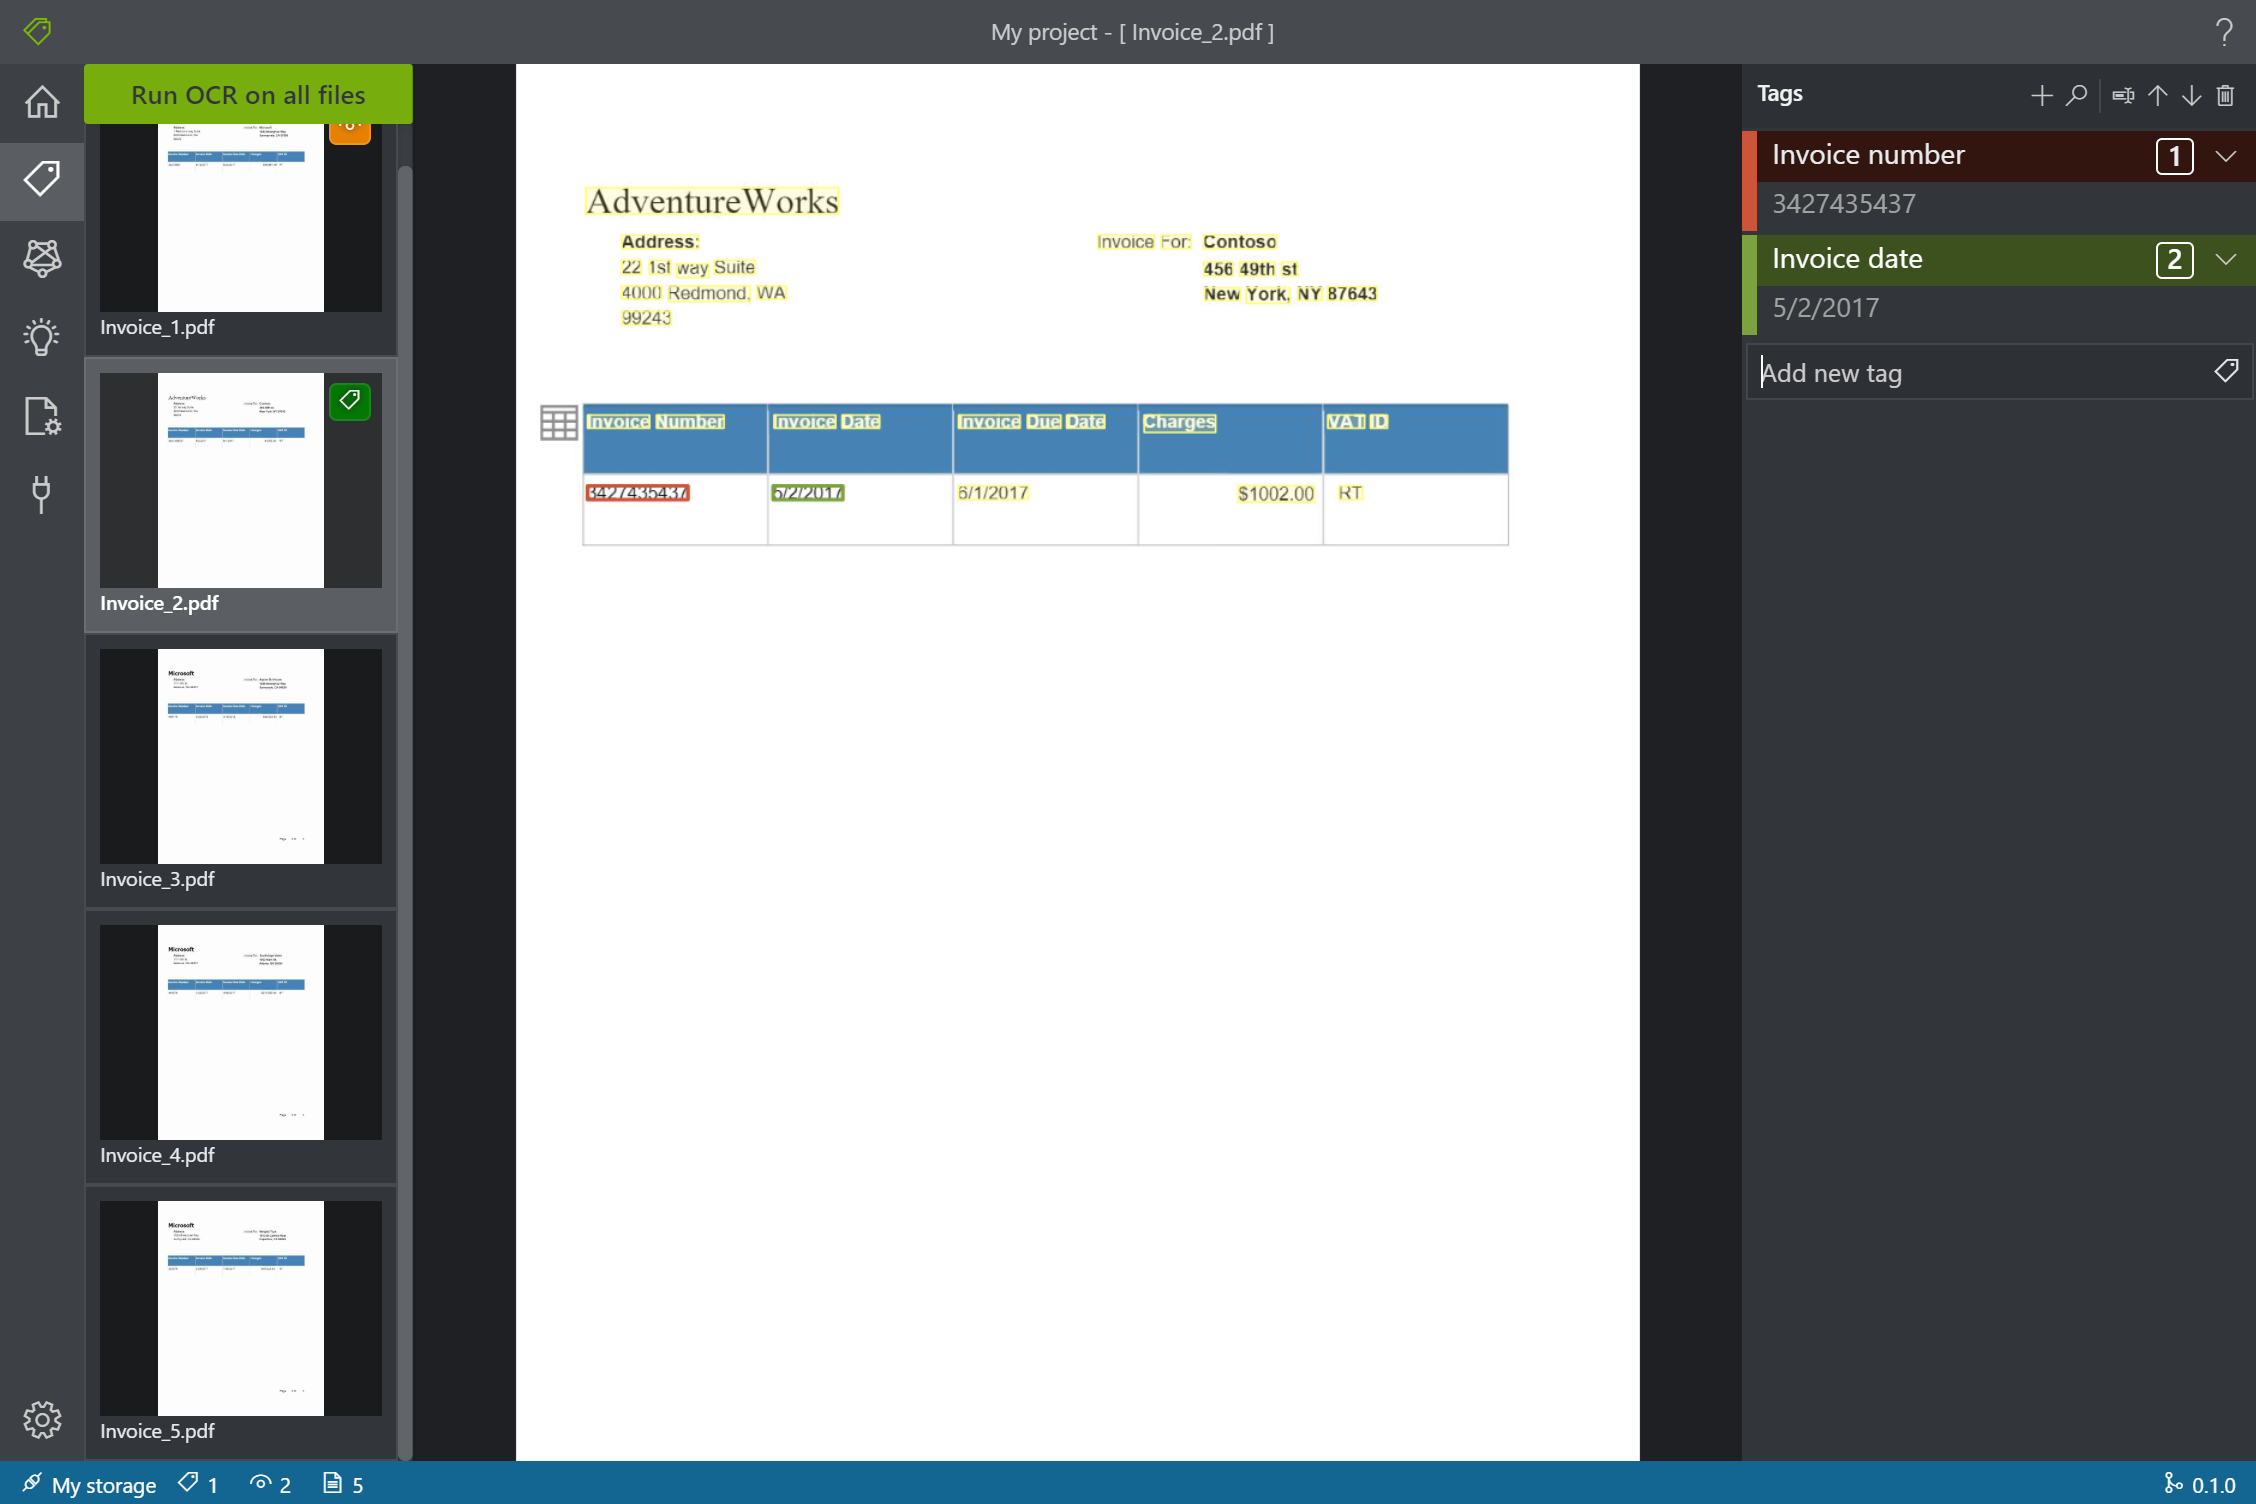
Task: Click the table layout icon beside the invoice table
Action: point(558,423)
